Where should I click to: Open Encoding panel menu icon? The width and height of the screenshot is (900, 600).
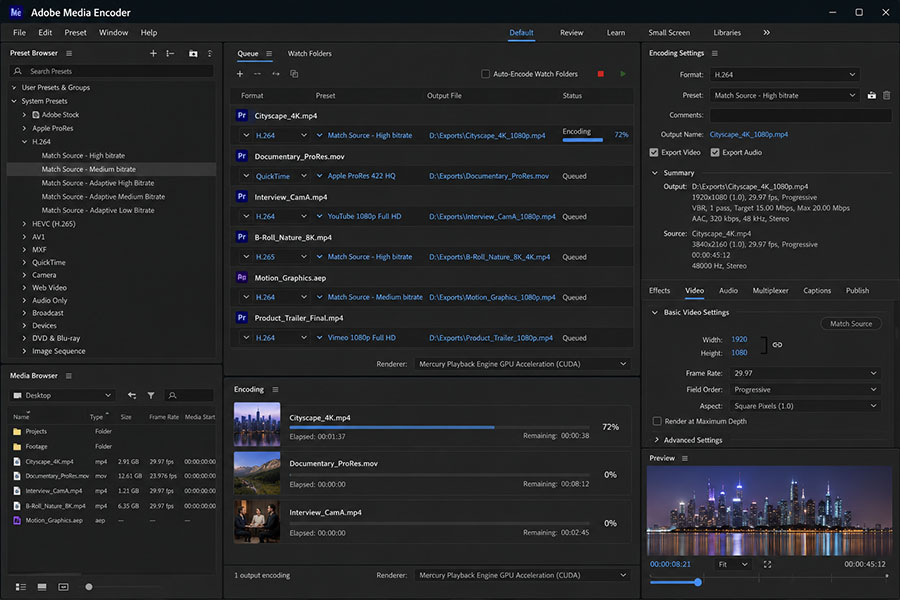tap(276, 389)
